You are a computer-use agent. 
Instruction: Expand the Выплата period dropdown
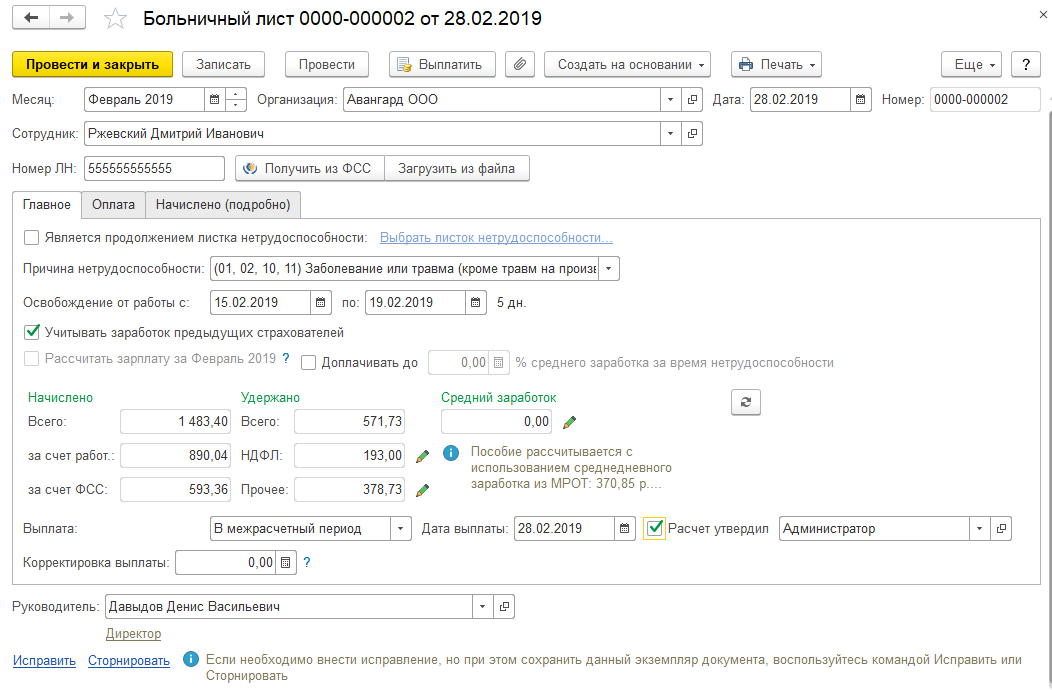(401, 529)
